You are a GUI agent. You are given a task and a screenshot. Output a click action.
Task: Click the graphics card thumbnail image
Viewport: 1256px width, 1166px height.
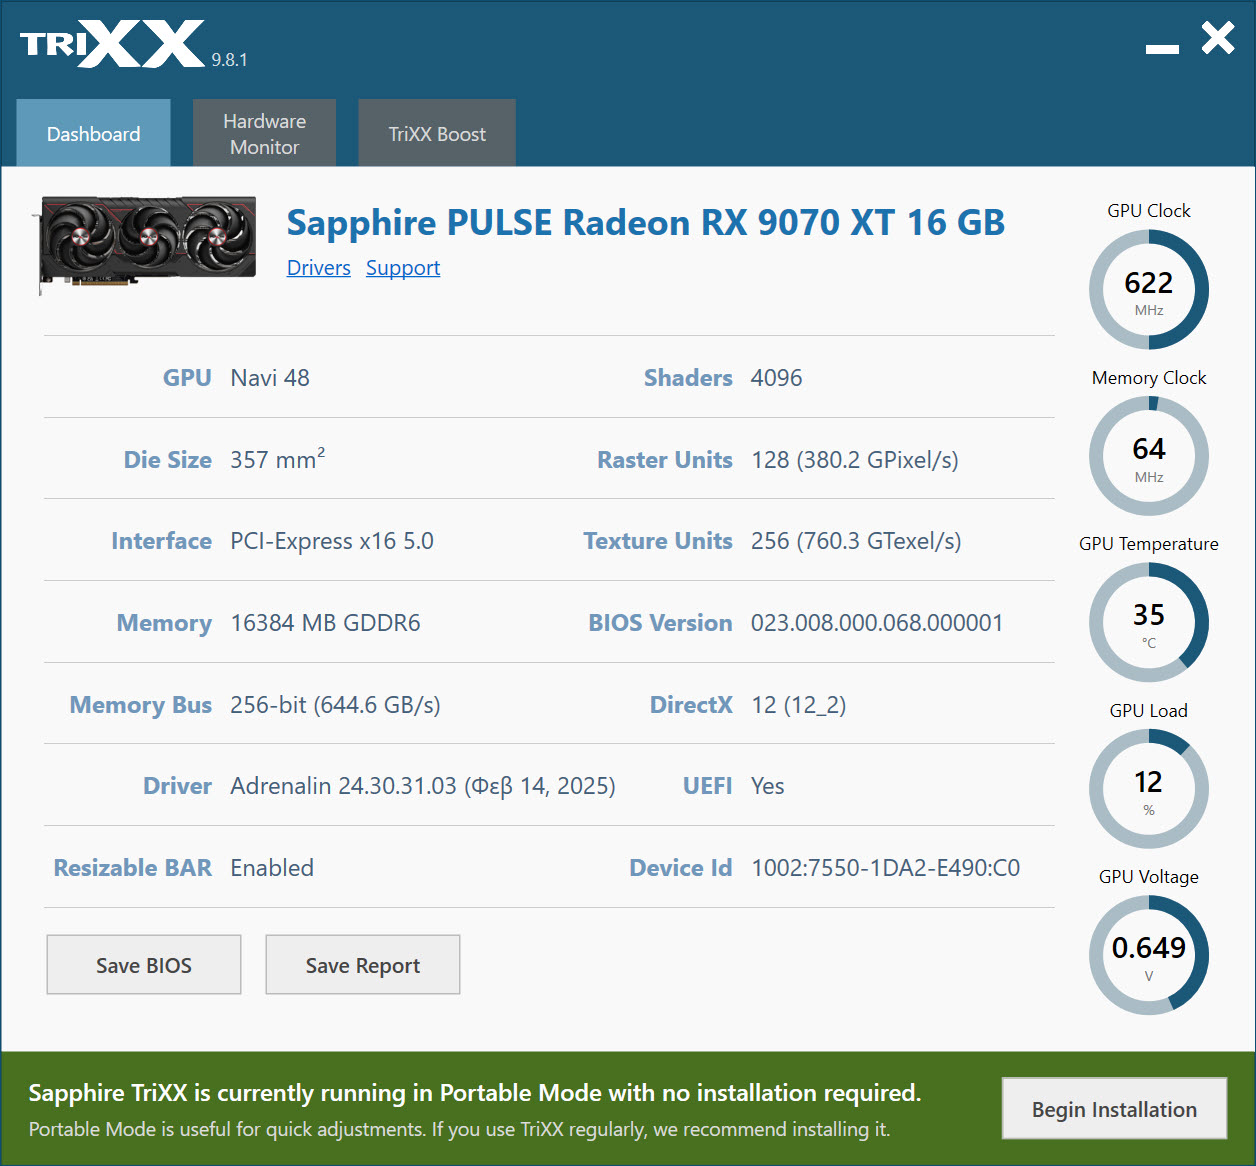(x=147, y=243)
